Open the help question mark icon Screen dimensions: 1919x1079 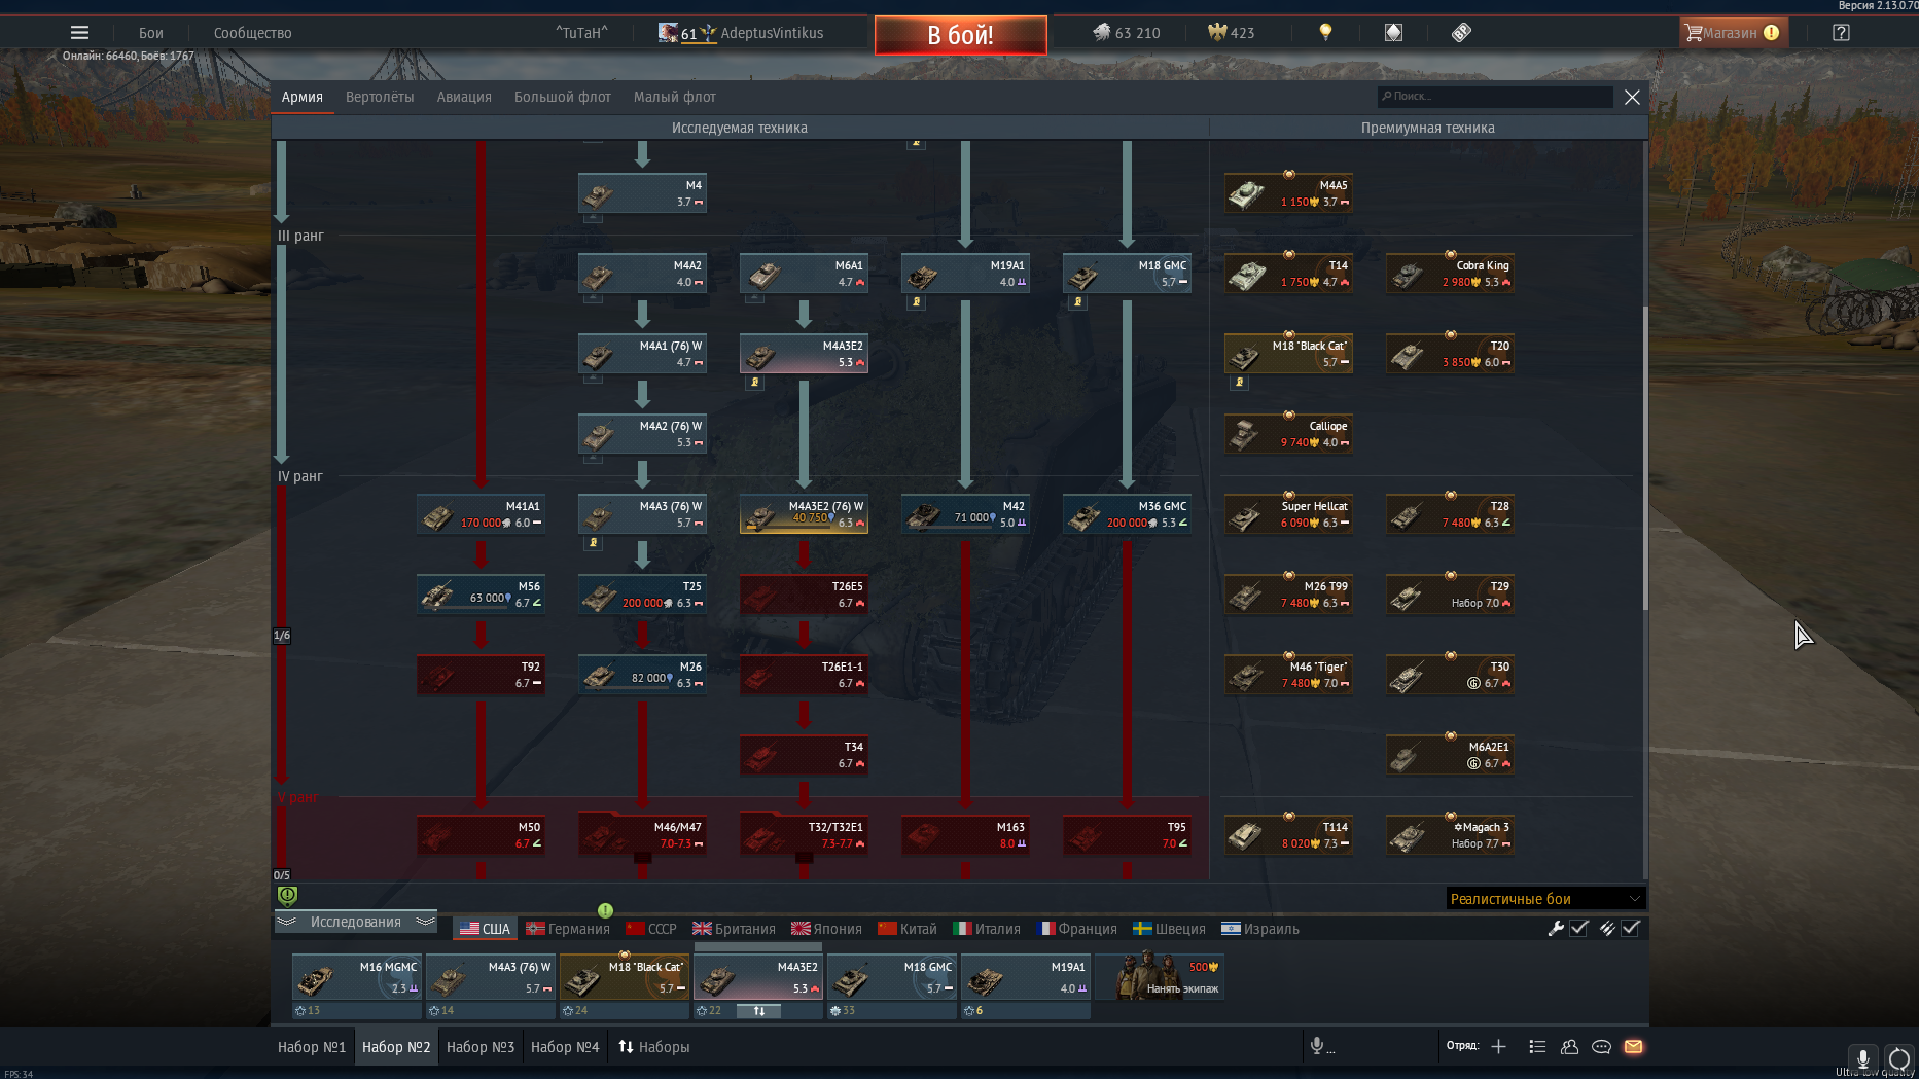(x=1841, y=33)
